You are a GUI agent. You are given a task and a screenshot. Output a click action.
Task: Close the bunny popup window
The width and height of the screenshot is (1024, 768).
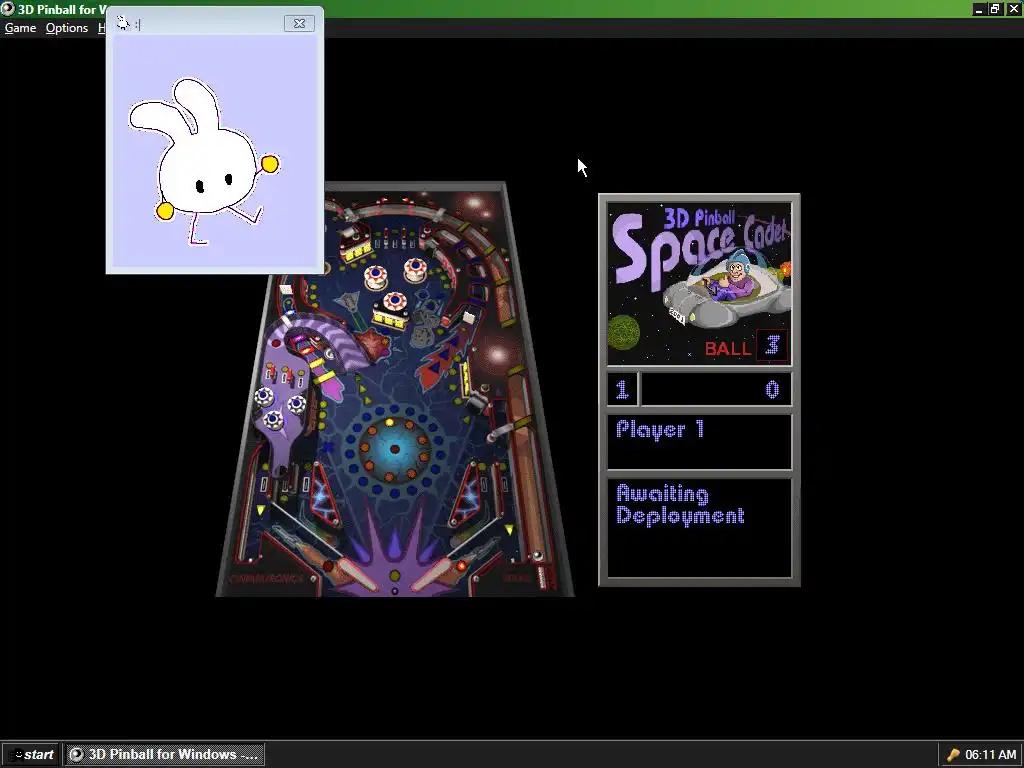click(x=299, y=24)
